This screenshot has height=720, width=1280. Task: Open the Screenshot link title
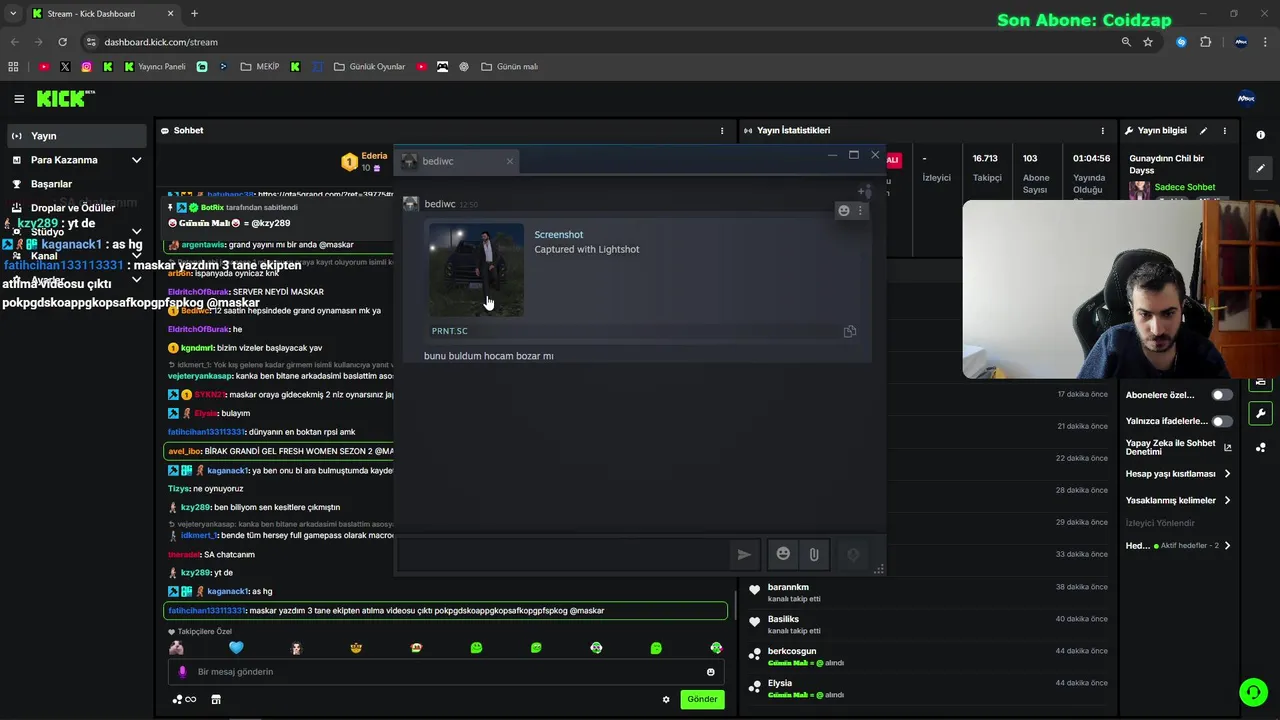pyautogui.click(x=559, y=235)
